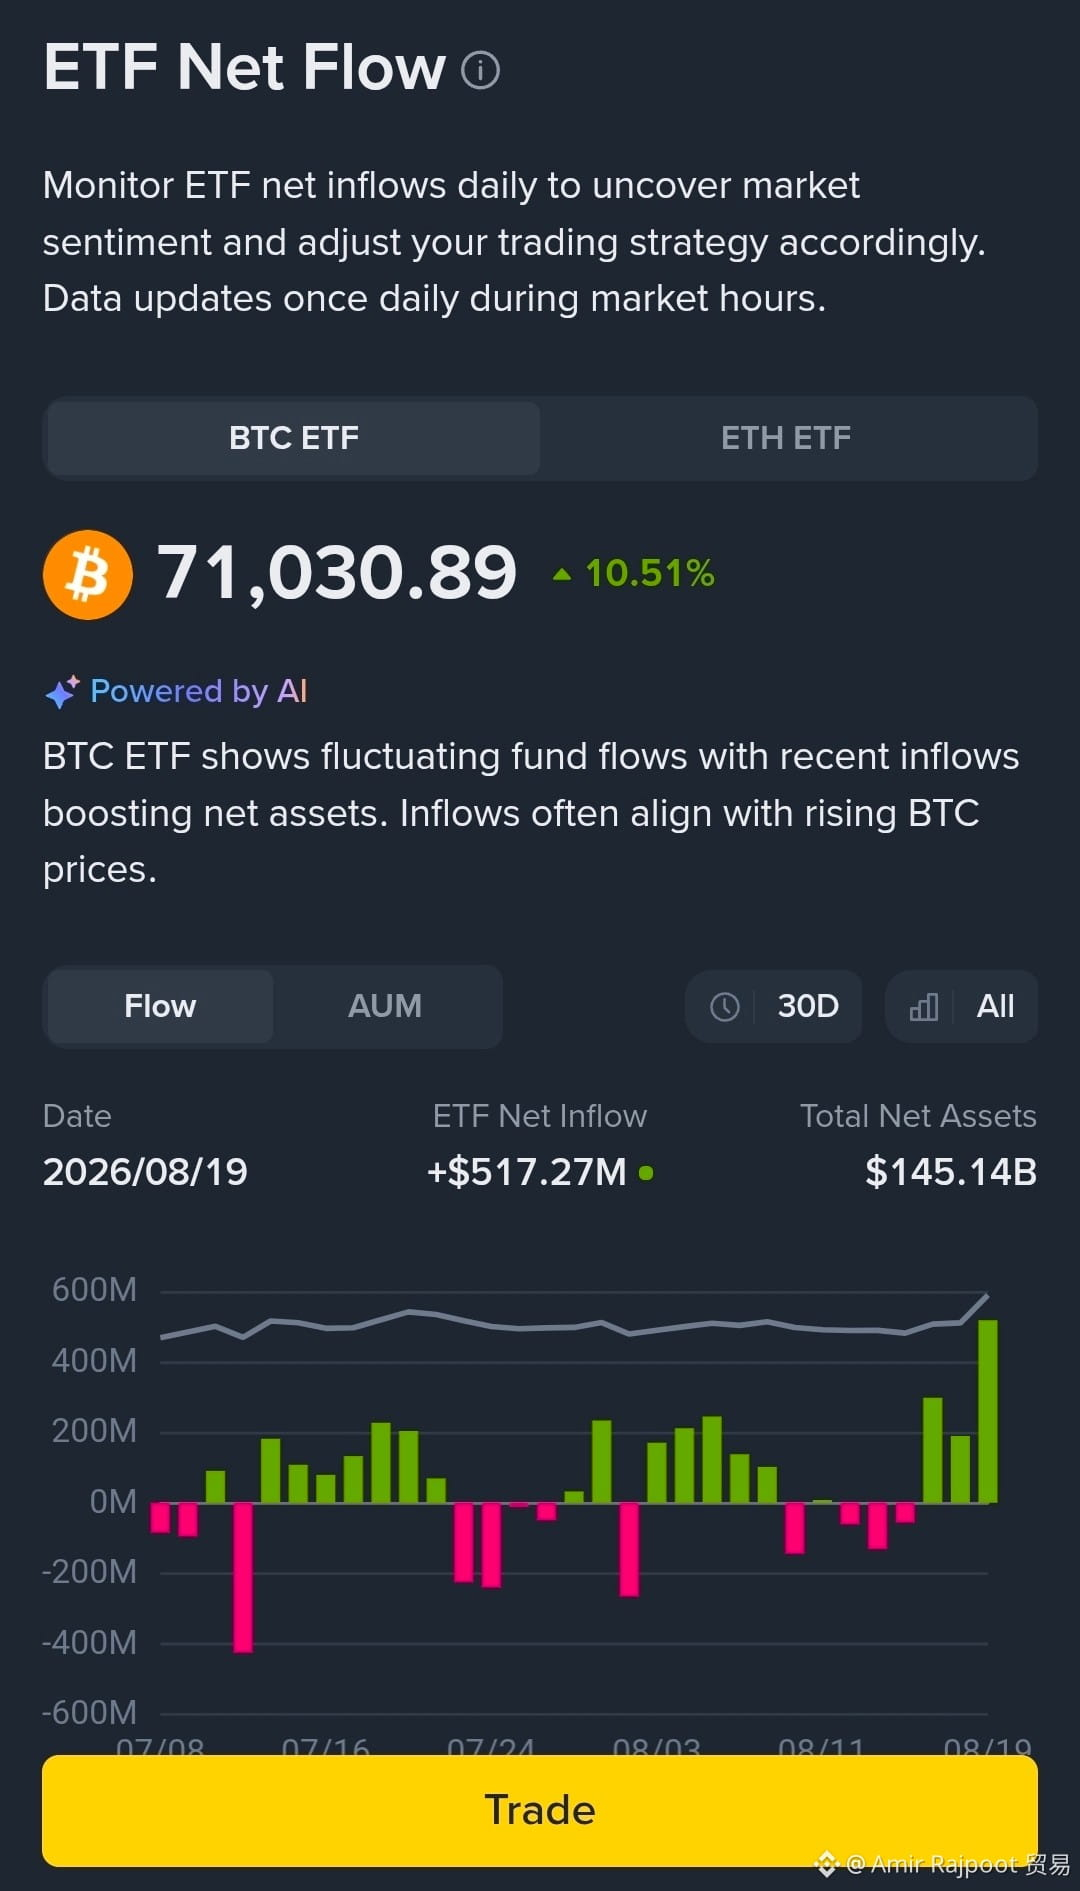Select the AUM view toggle

(x=385, y=1006)
